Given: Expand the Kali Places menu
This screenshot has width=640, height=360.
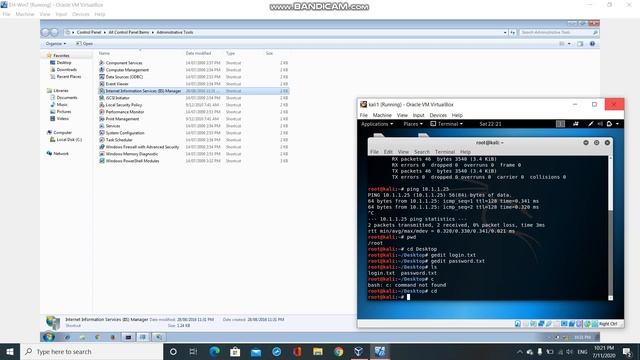Looking at the screenshot, I should [413, 124].
